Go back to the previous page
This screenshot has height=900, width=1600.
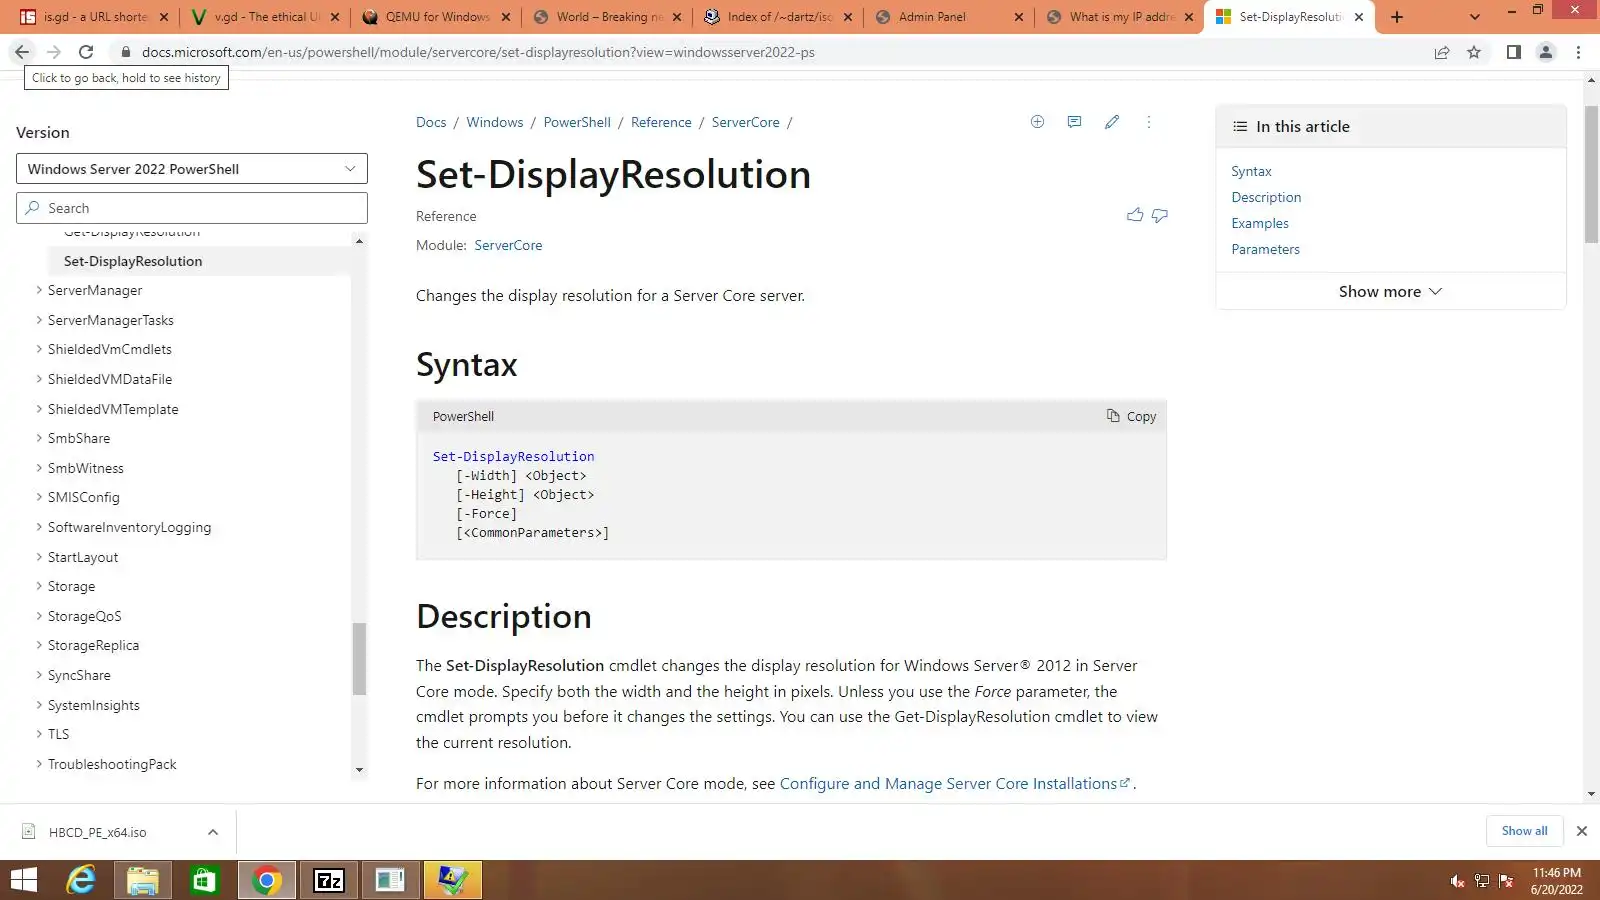pyautogui.click(x=22, y=52)
